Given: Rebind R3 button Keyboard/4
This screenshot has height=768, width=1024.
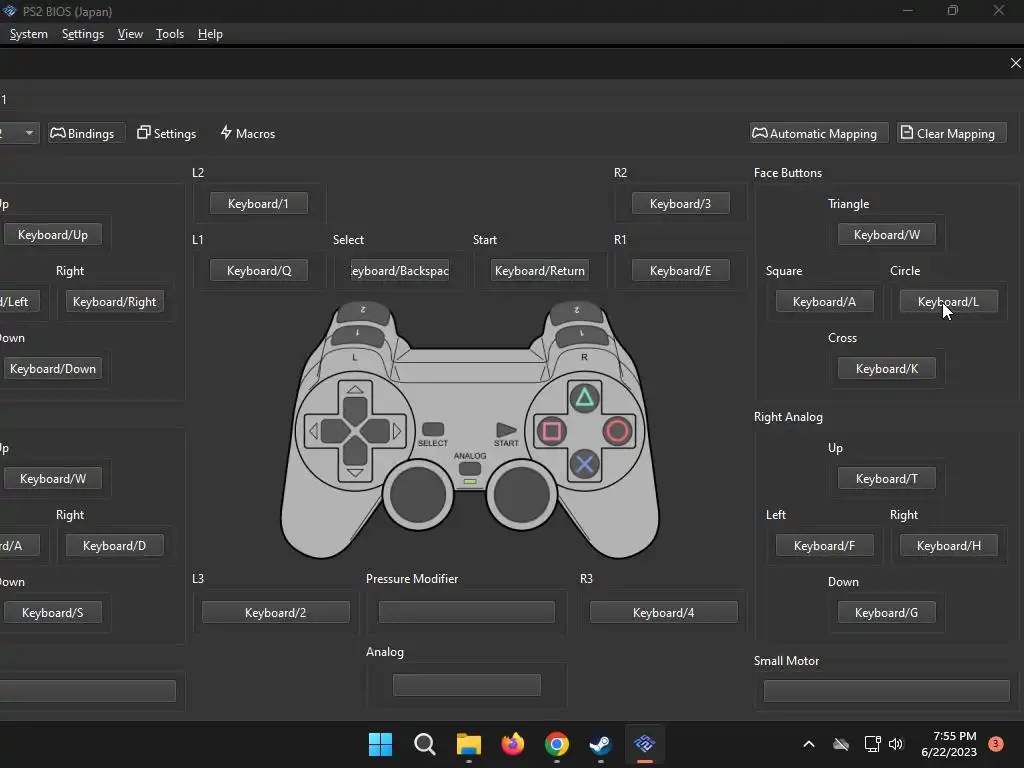Looking at the screenshot, I should click(x=664, y=613).
